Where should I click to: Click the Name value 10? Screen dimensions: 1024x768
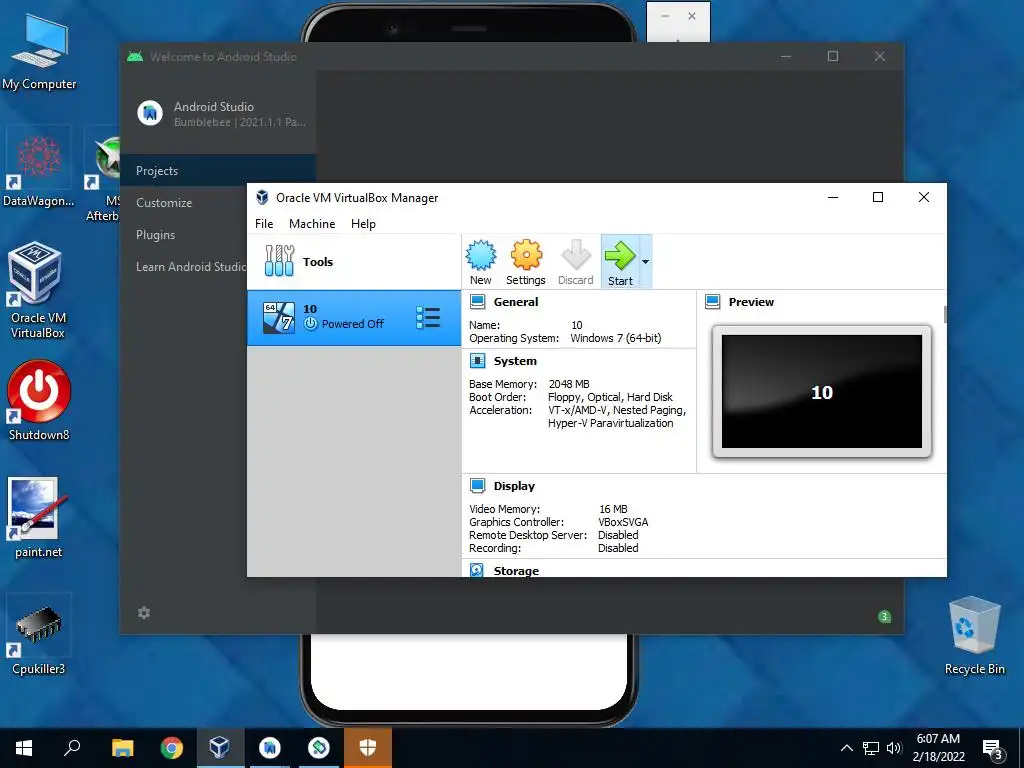577,325
